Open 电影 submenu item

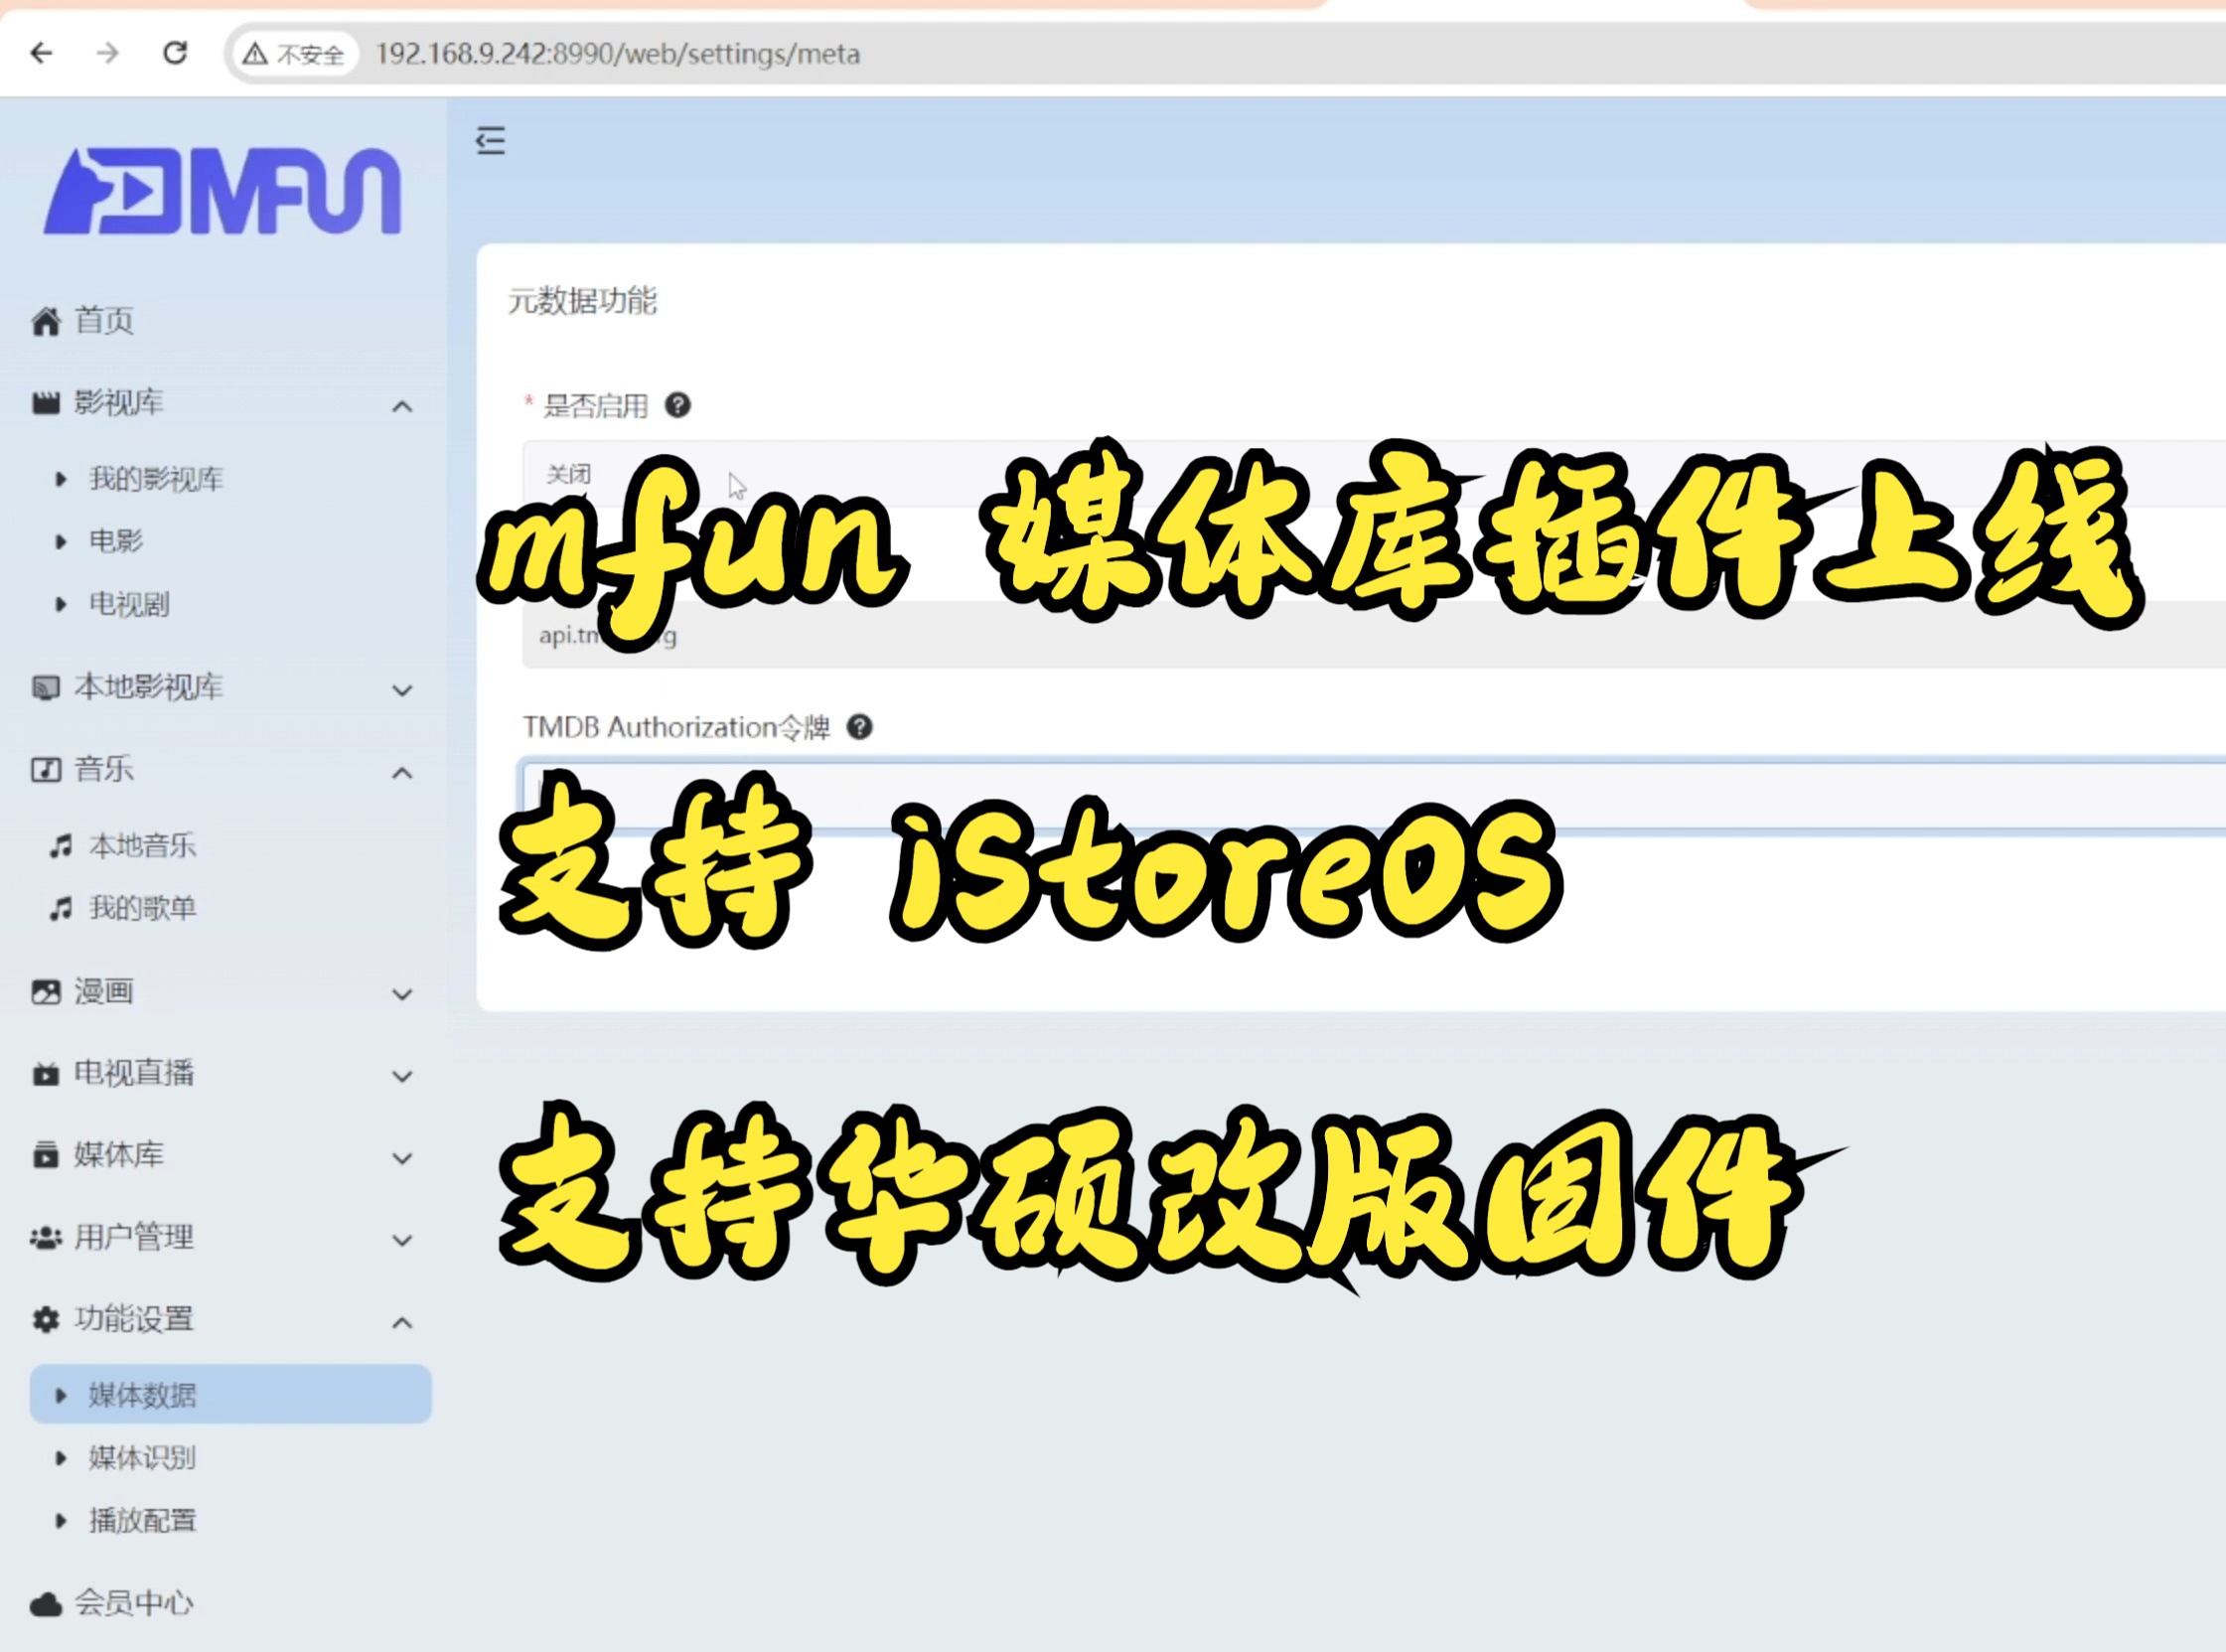[116, 541]
